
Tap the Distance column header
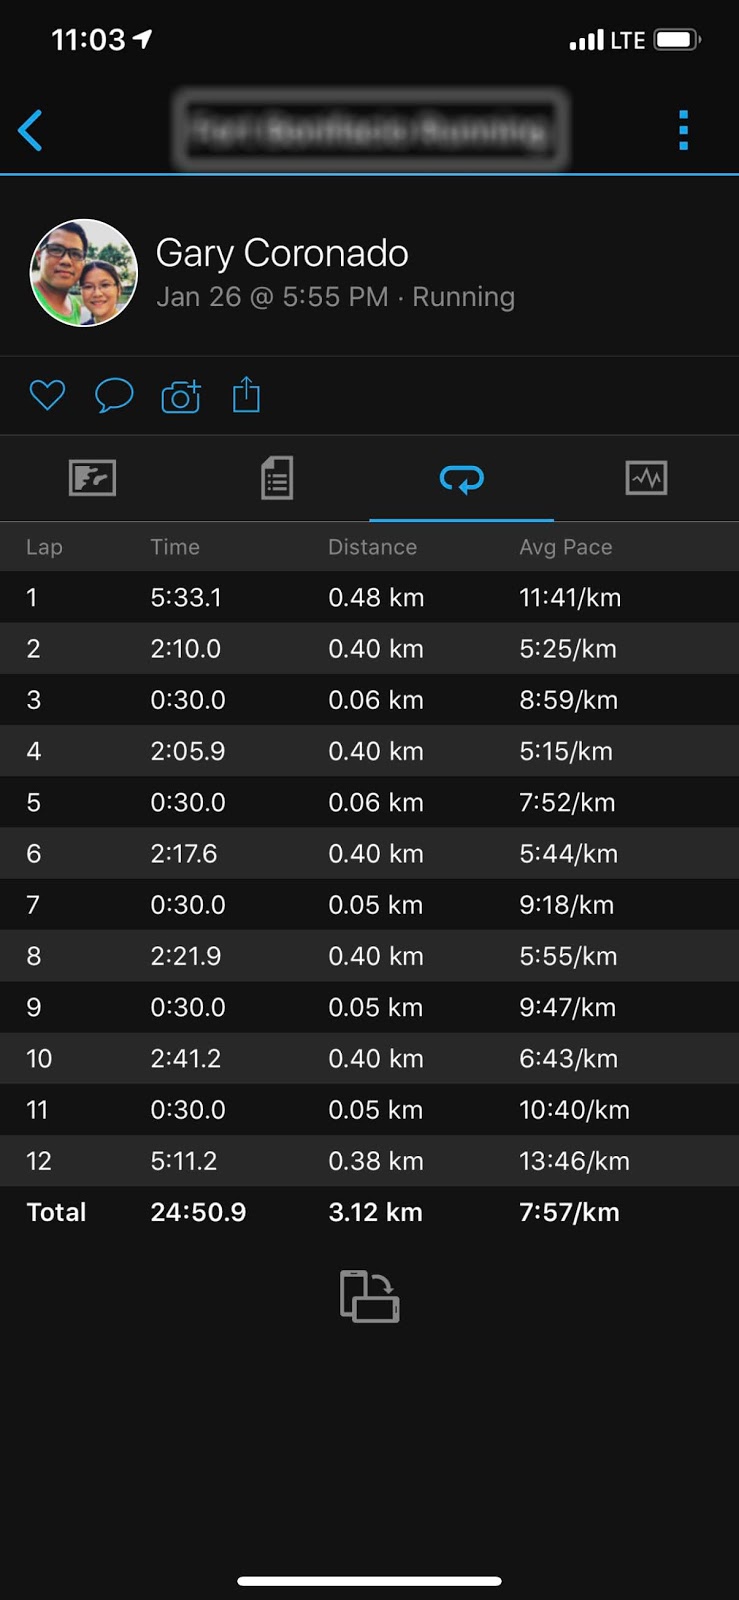point(372,547)
